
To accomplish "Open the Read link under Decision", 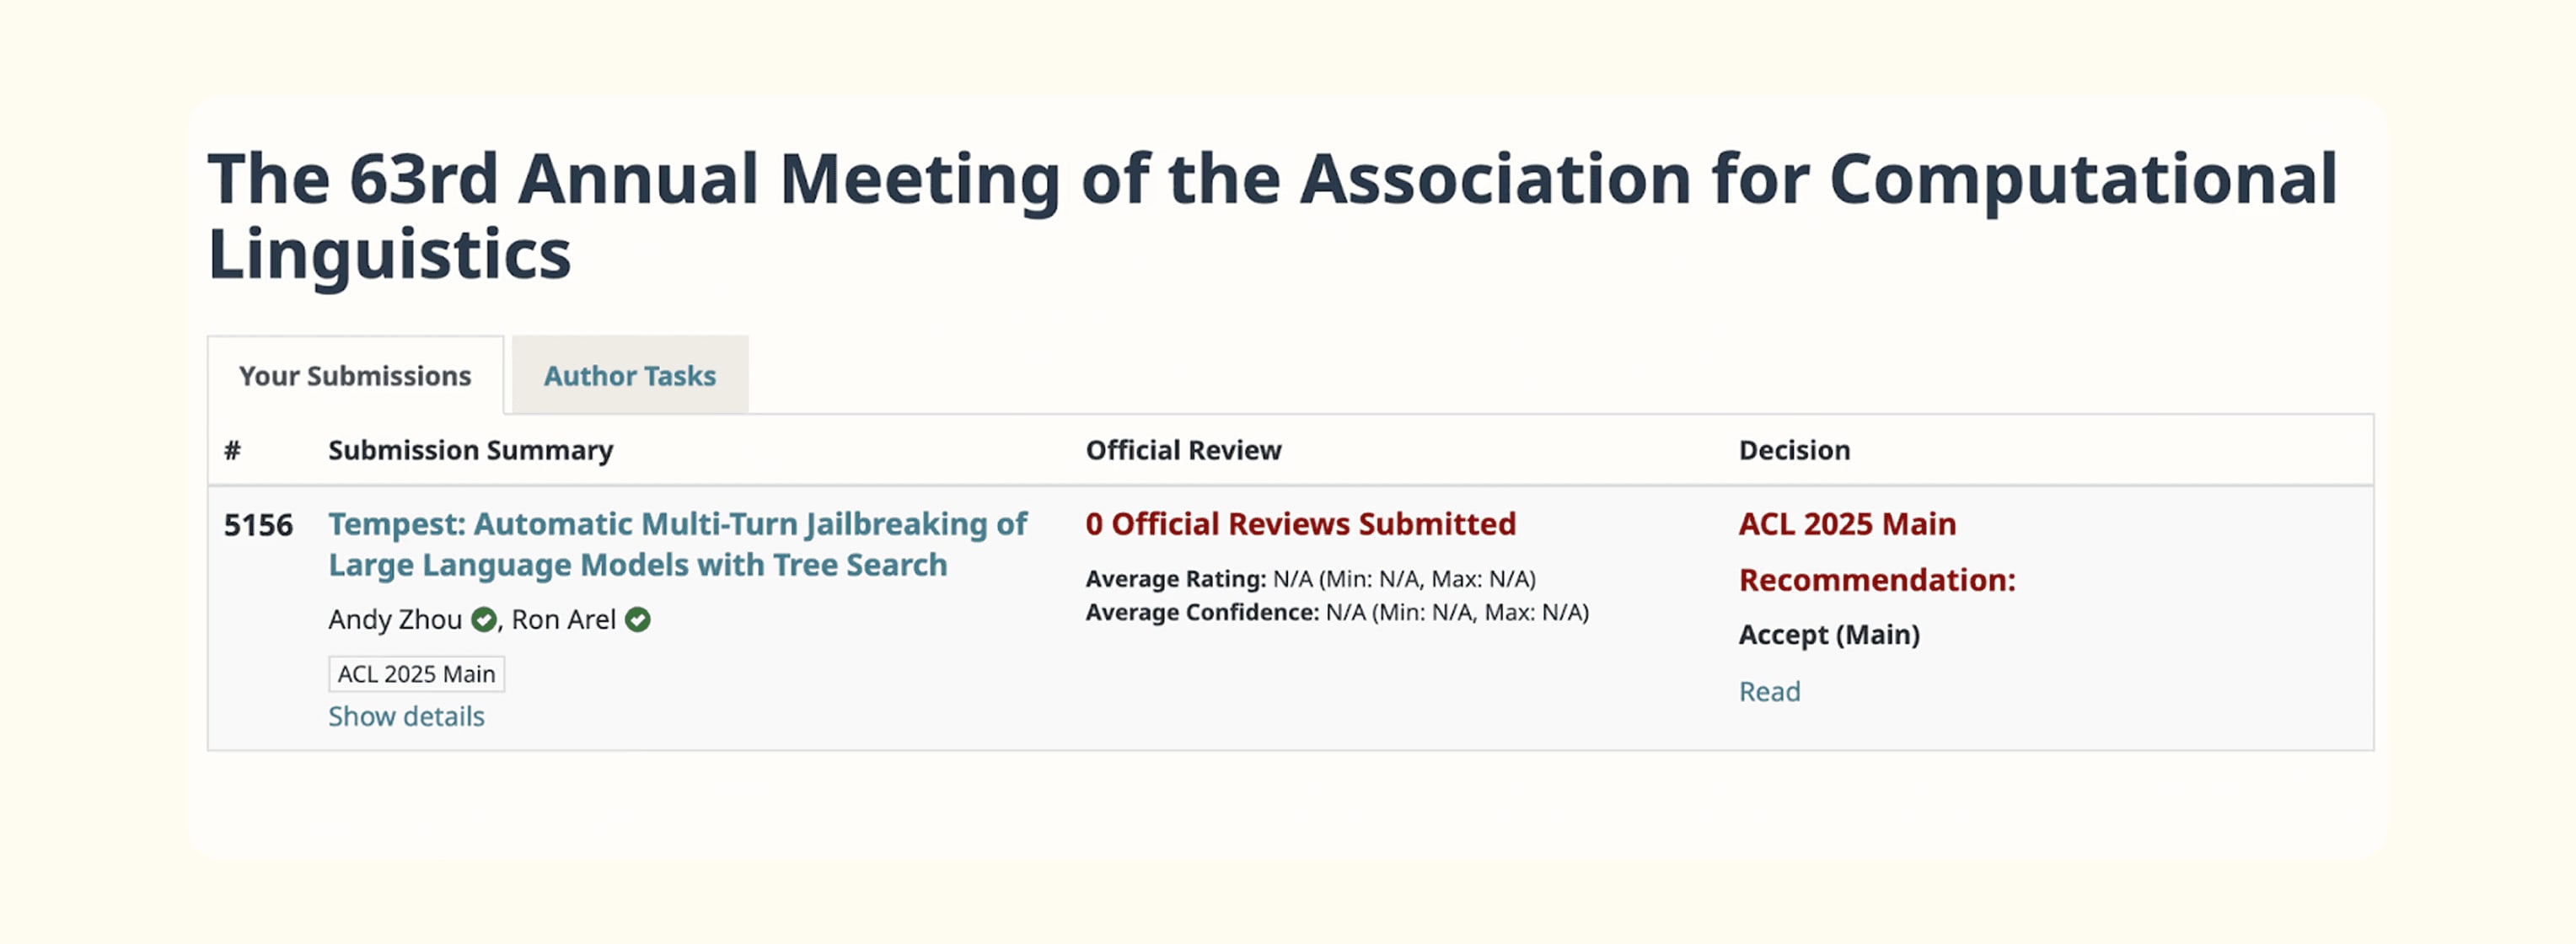I will tap(1769, 691).
